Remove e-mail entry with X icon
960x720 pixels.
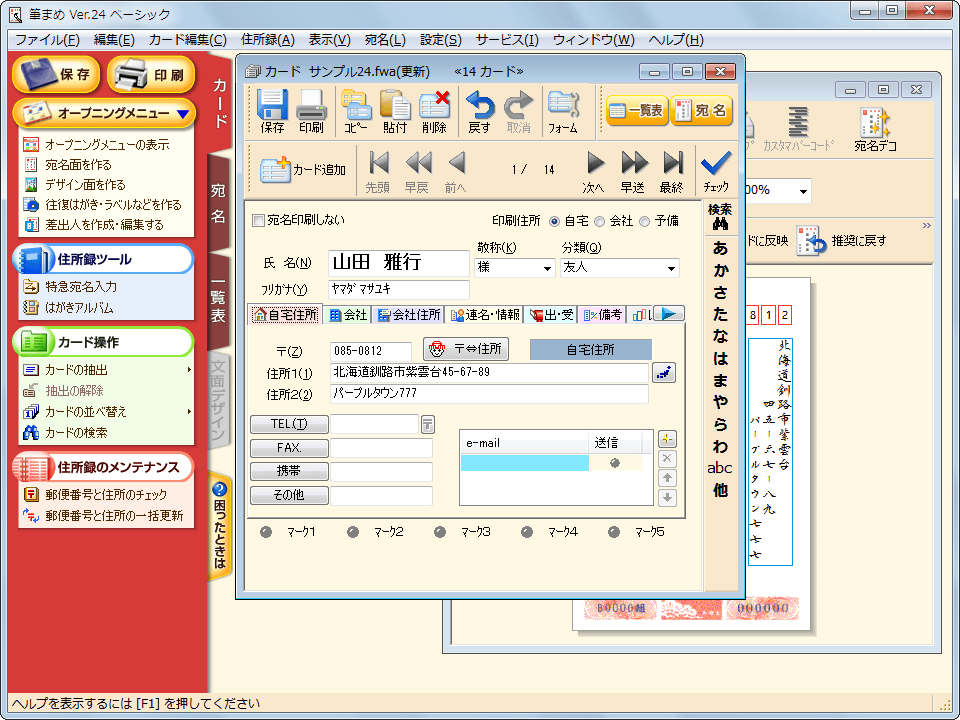667,459
